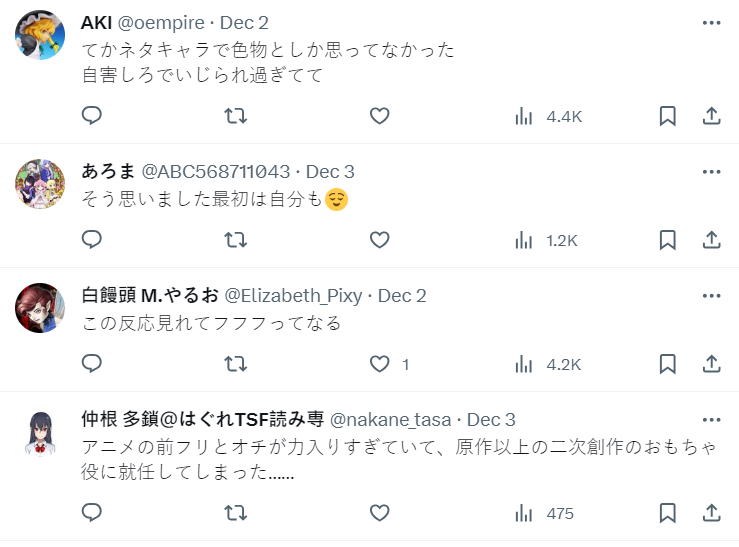Viewport: 739px width, 547px height.
Task: Toggle like on Elizabeth_Pixy's tweet with 1 like
Action: click(x=379, y=364)
